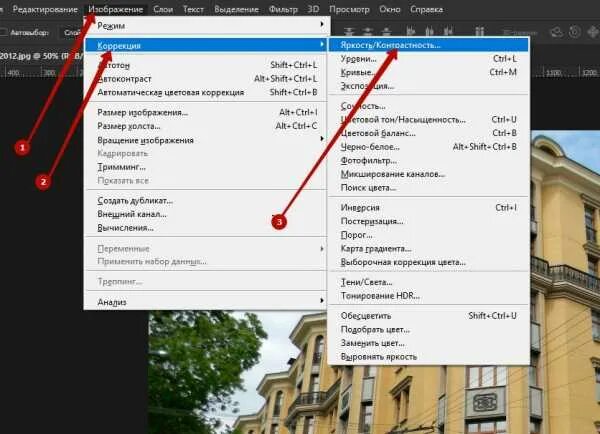Open the Фильтр menu
This screenshot has height=434, width=600.
point(283,10)
